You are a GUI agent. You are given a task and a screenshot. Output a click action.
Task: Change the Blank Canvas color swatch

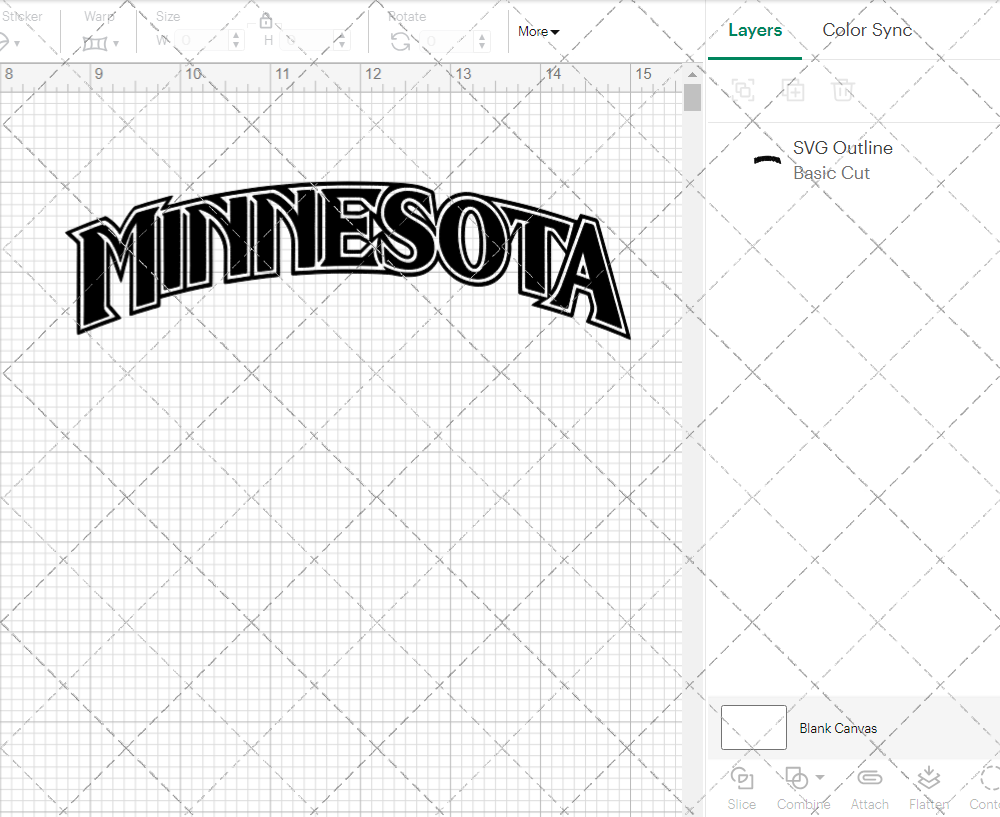coord(753,728)
